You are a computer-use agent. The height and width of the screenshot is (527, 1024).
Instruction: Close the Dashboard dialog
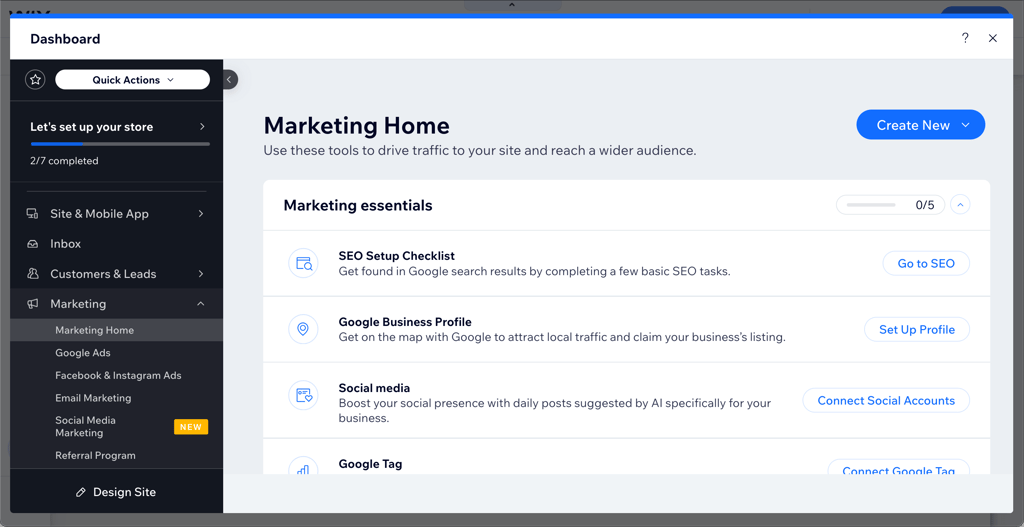pyautogui.click(x=993, y=39)
